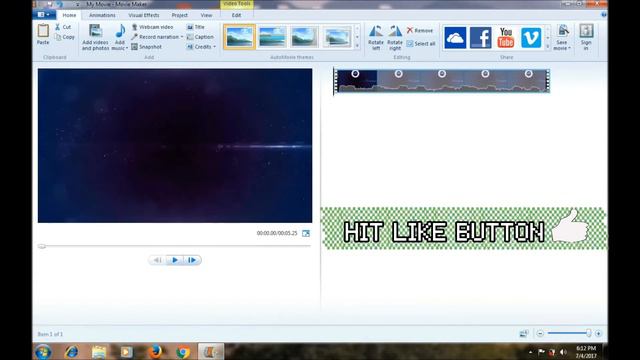Apply the second AutoMovie theme
The height and width of the screenshot is (360, 640).
click(272, 37)
